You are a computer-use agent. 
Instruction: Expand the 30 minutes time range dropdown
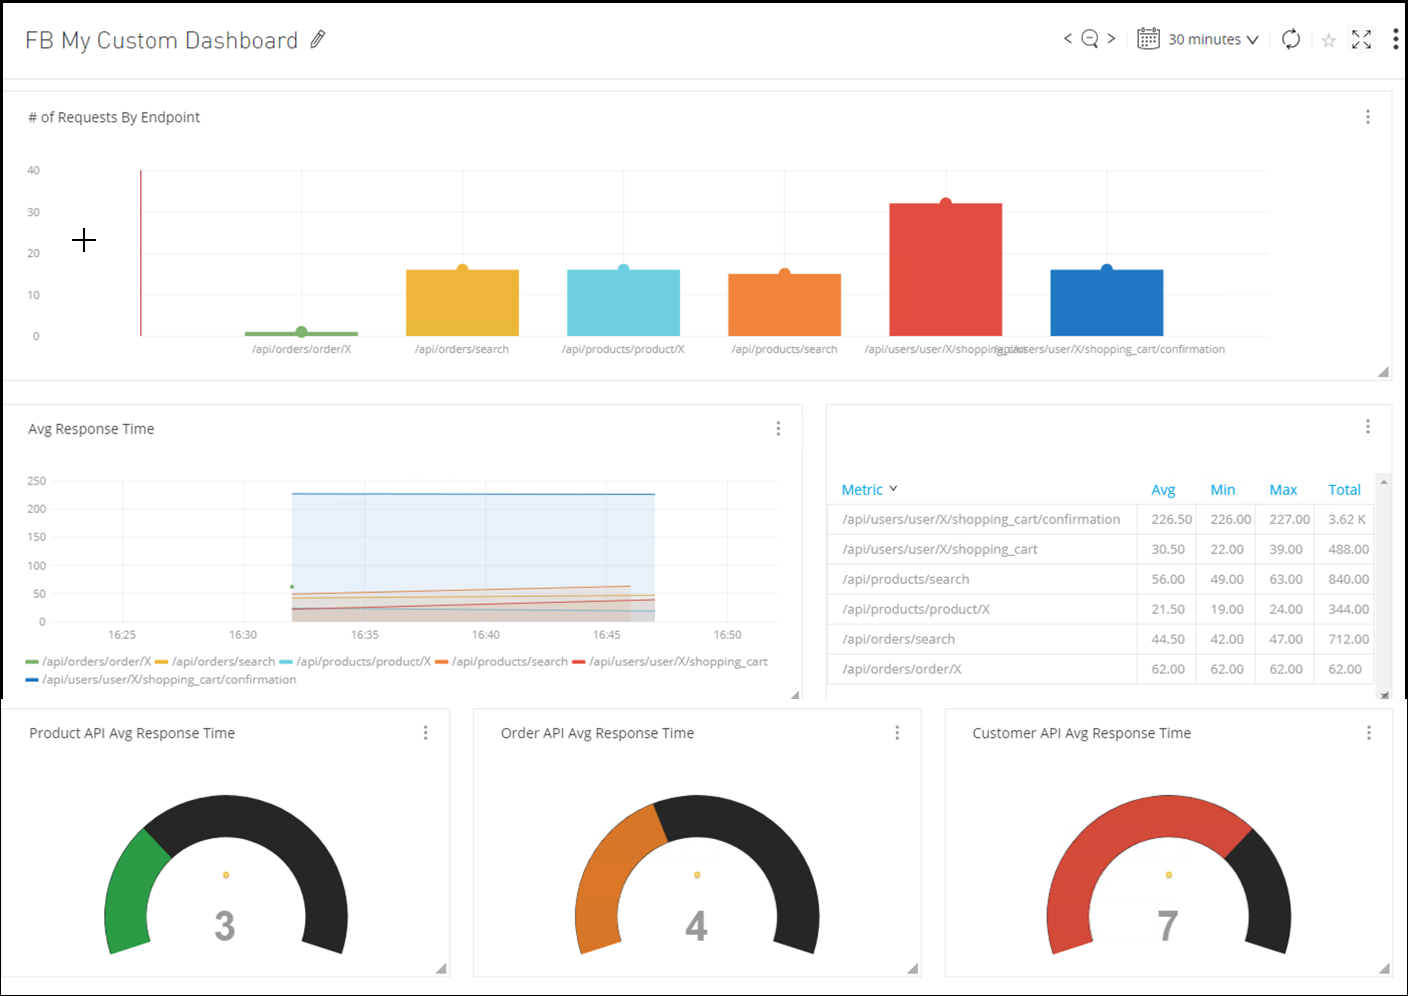(1213, 39)
